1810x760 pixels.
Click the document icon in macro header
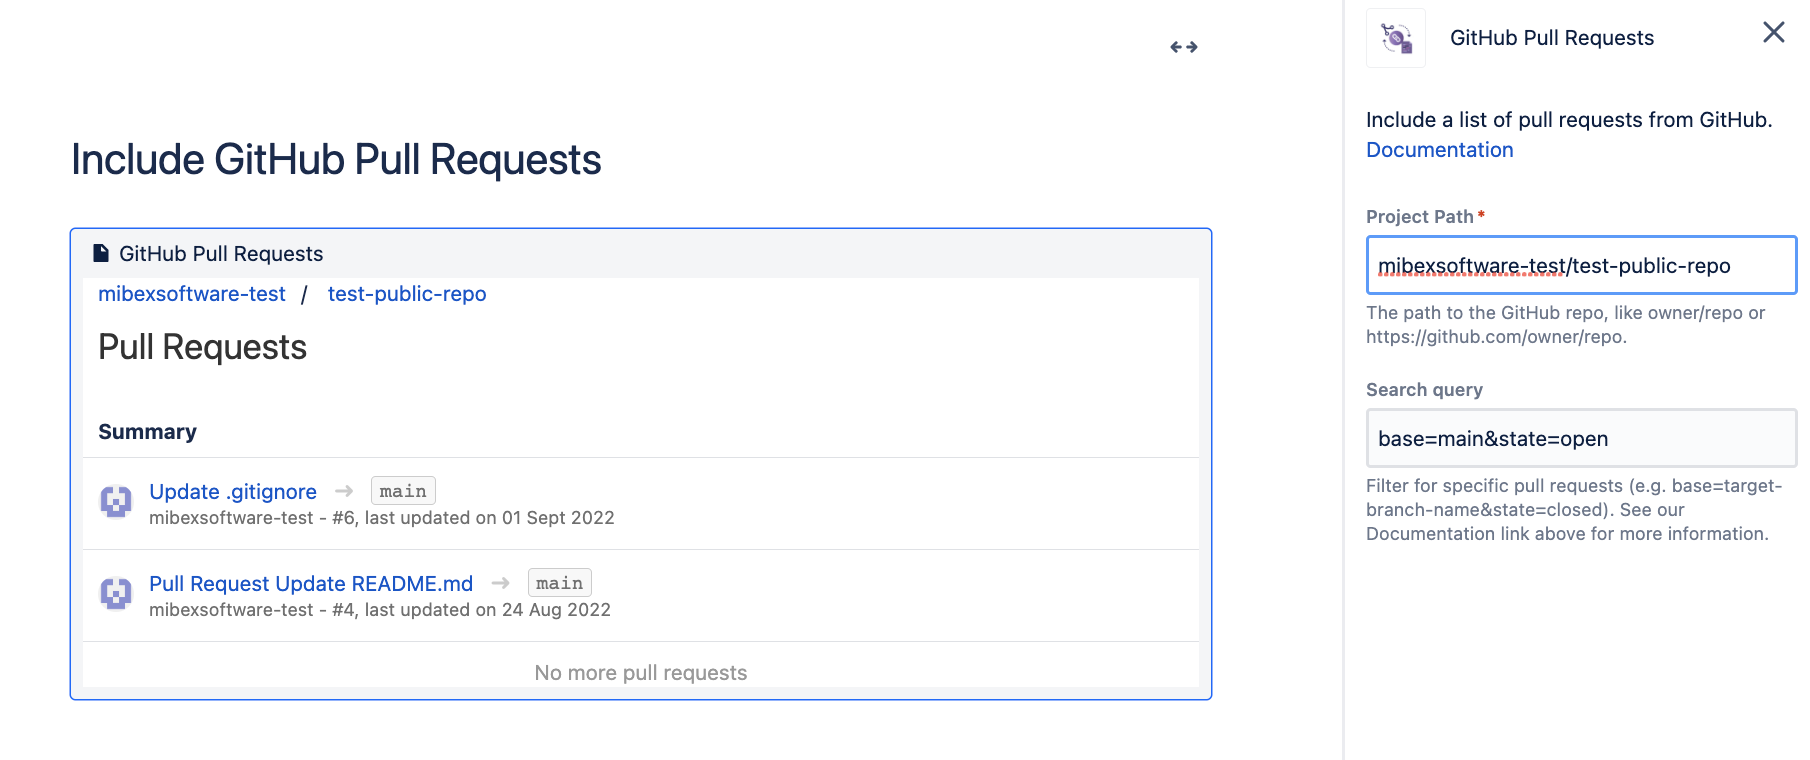[101, 253]
